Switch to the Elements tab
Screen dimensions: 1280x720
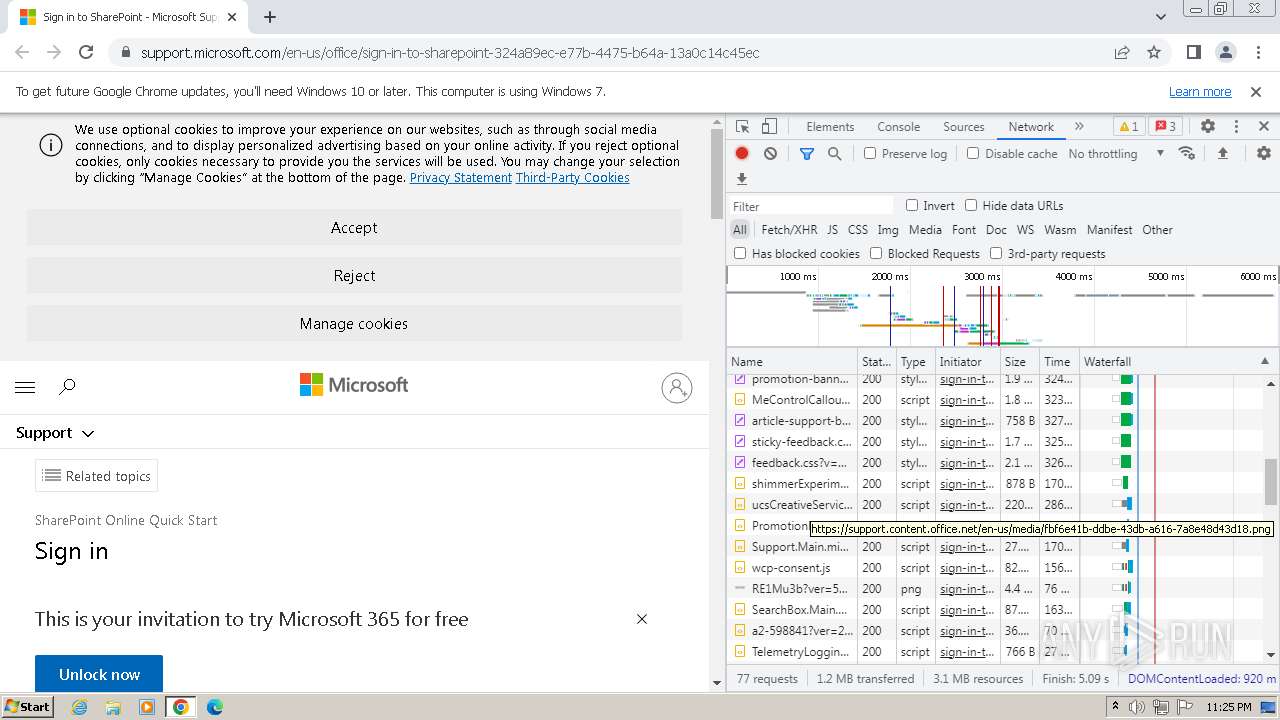830,127
